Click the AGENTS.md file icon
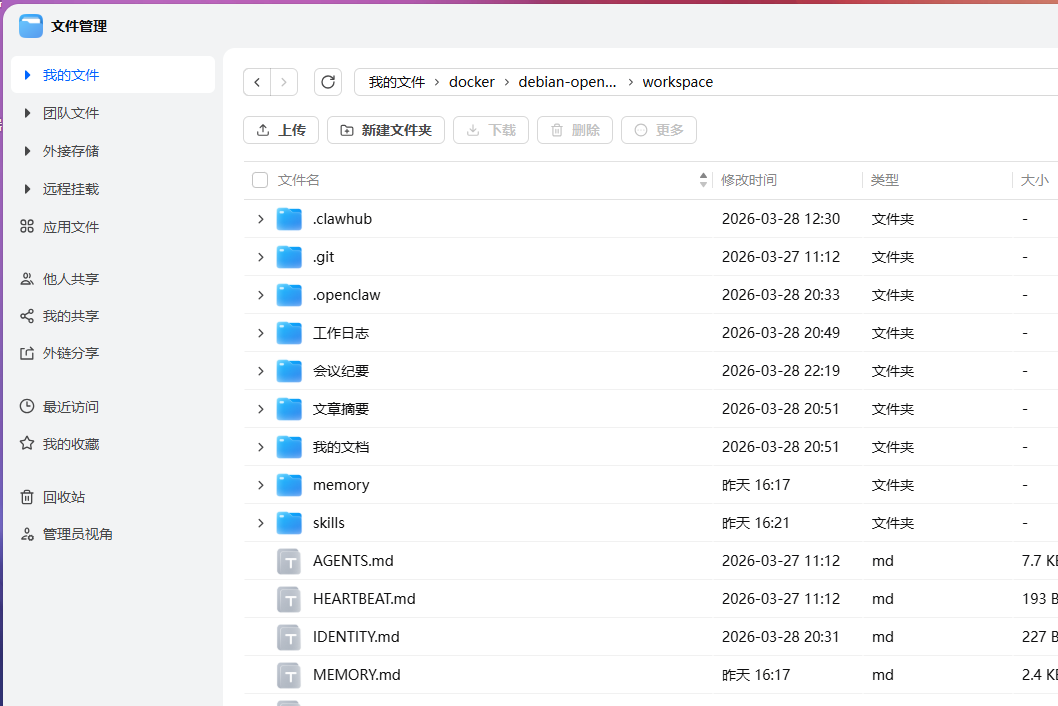Screen dimensions: 1058x706 click(289, 561)
